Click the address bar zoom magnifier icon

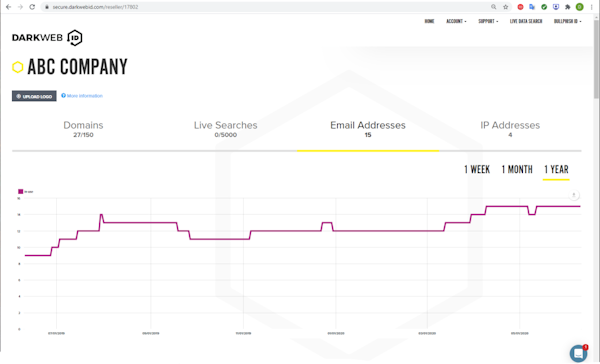[494, 7]
